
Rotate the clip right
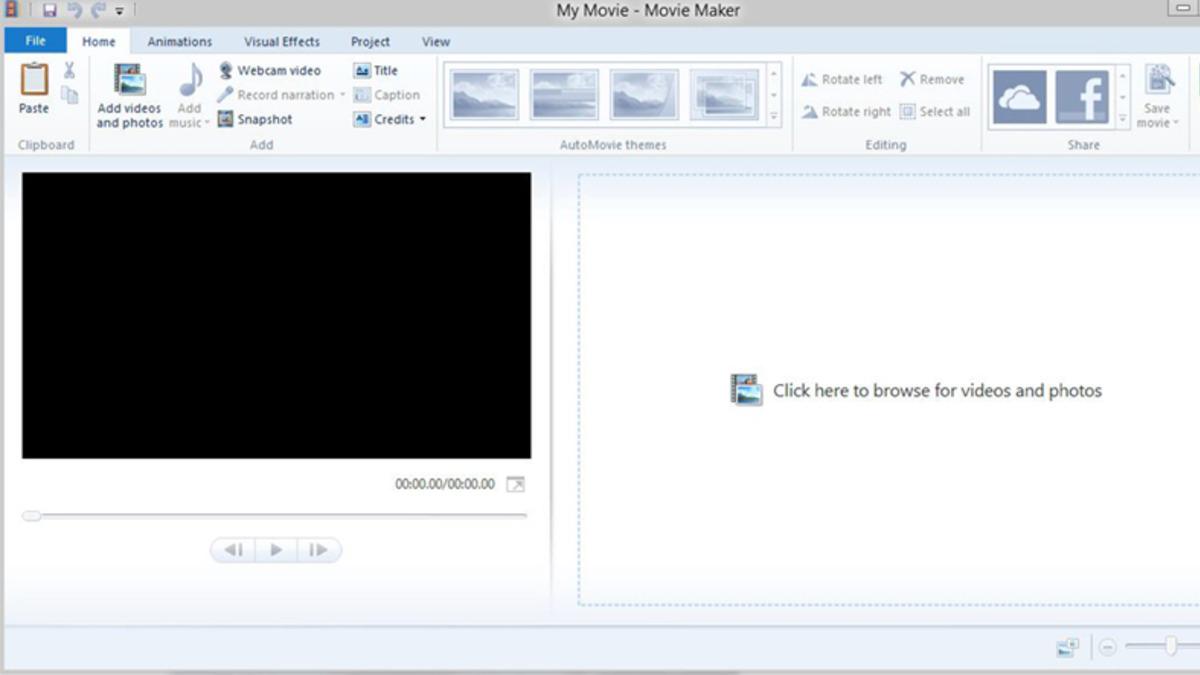[x=847, y=112]
